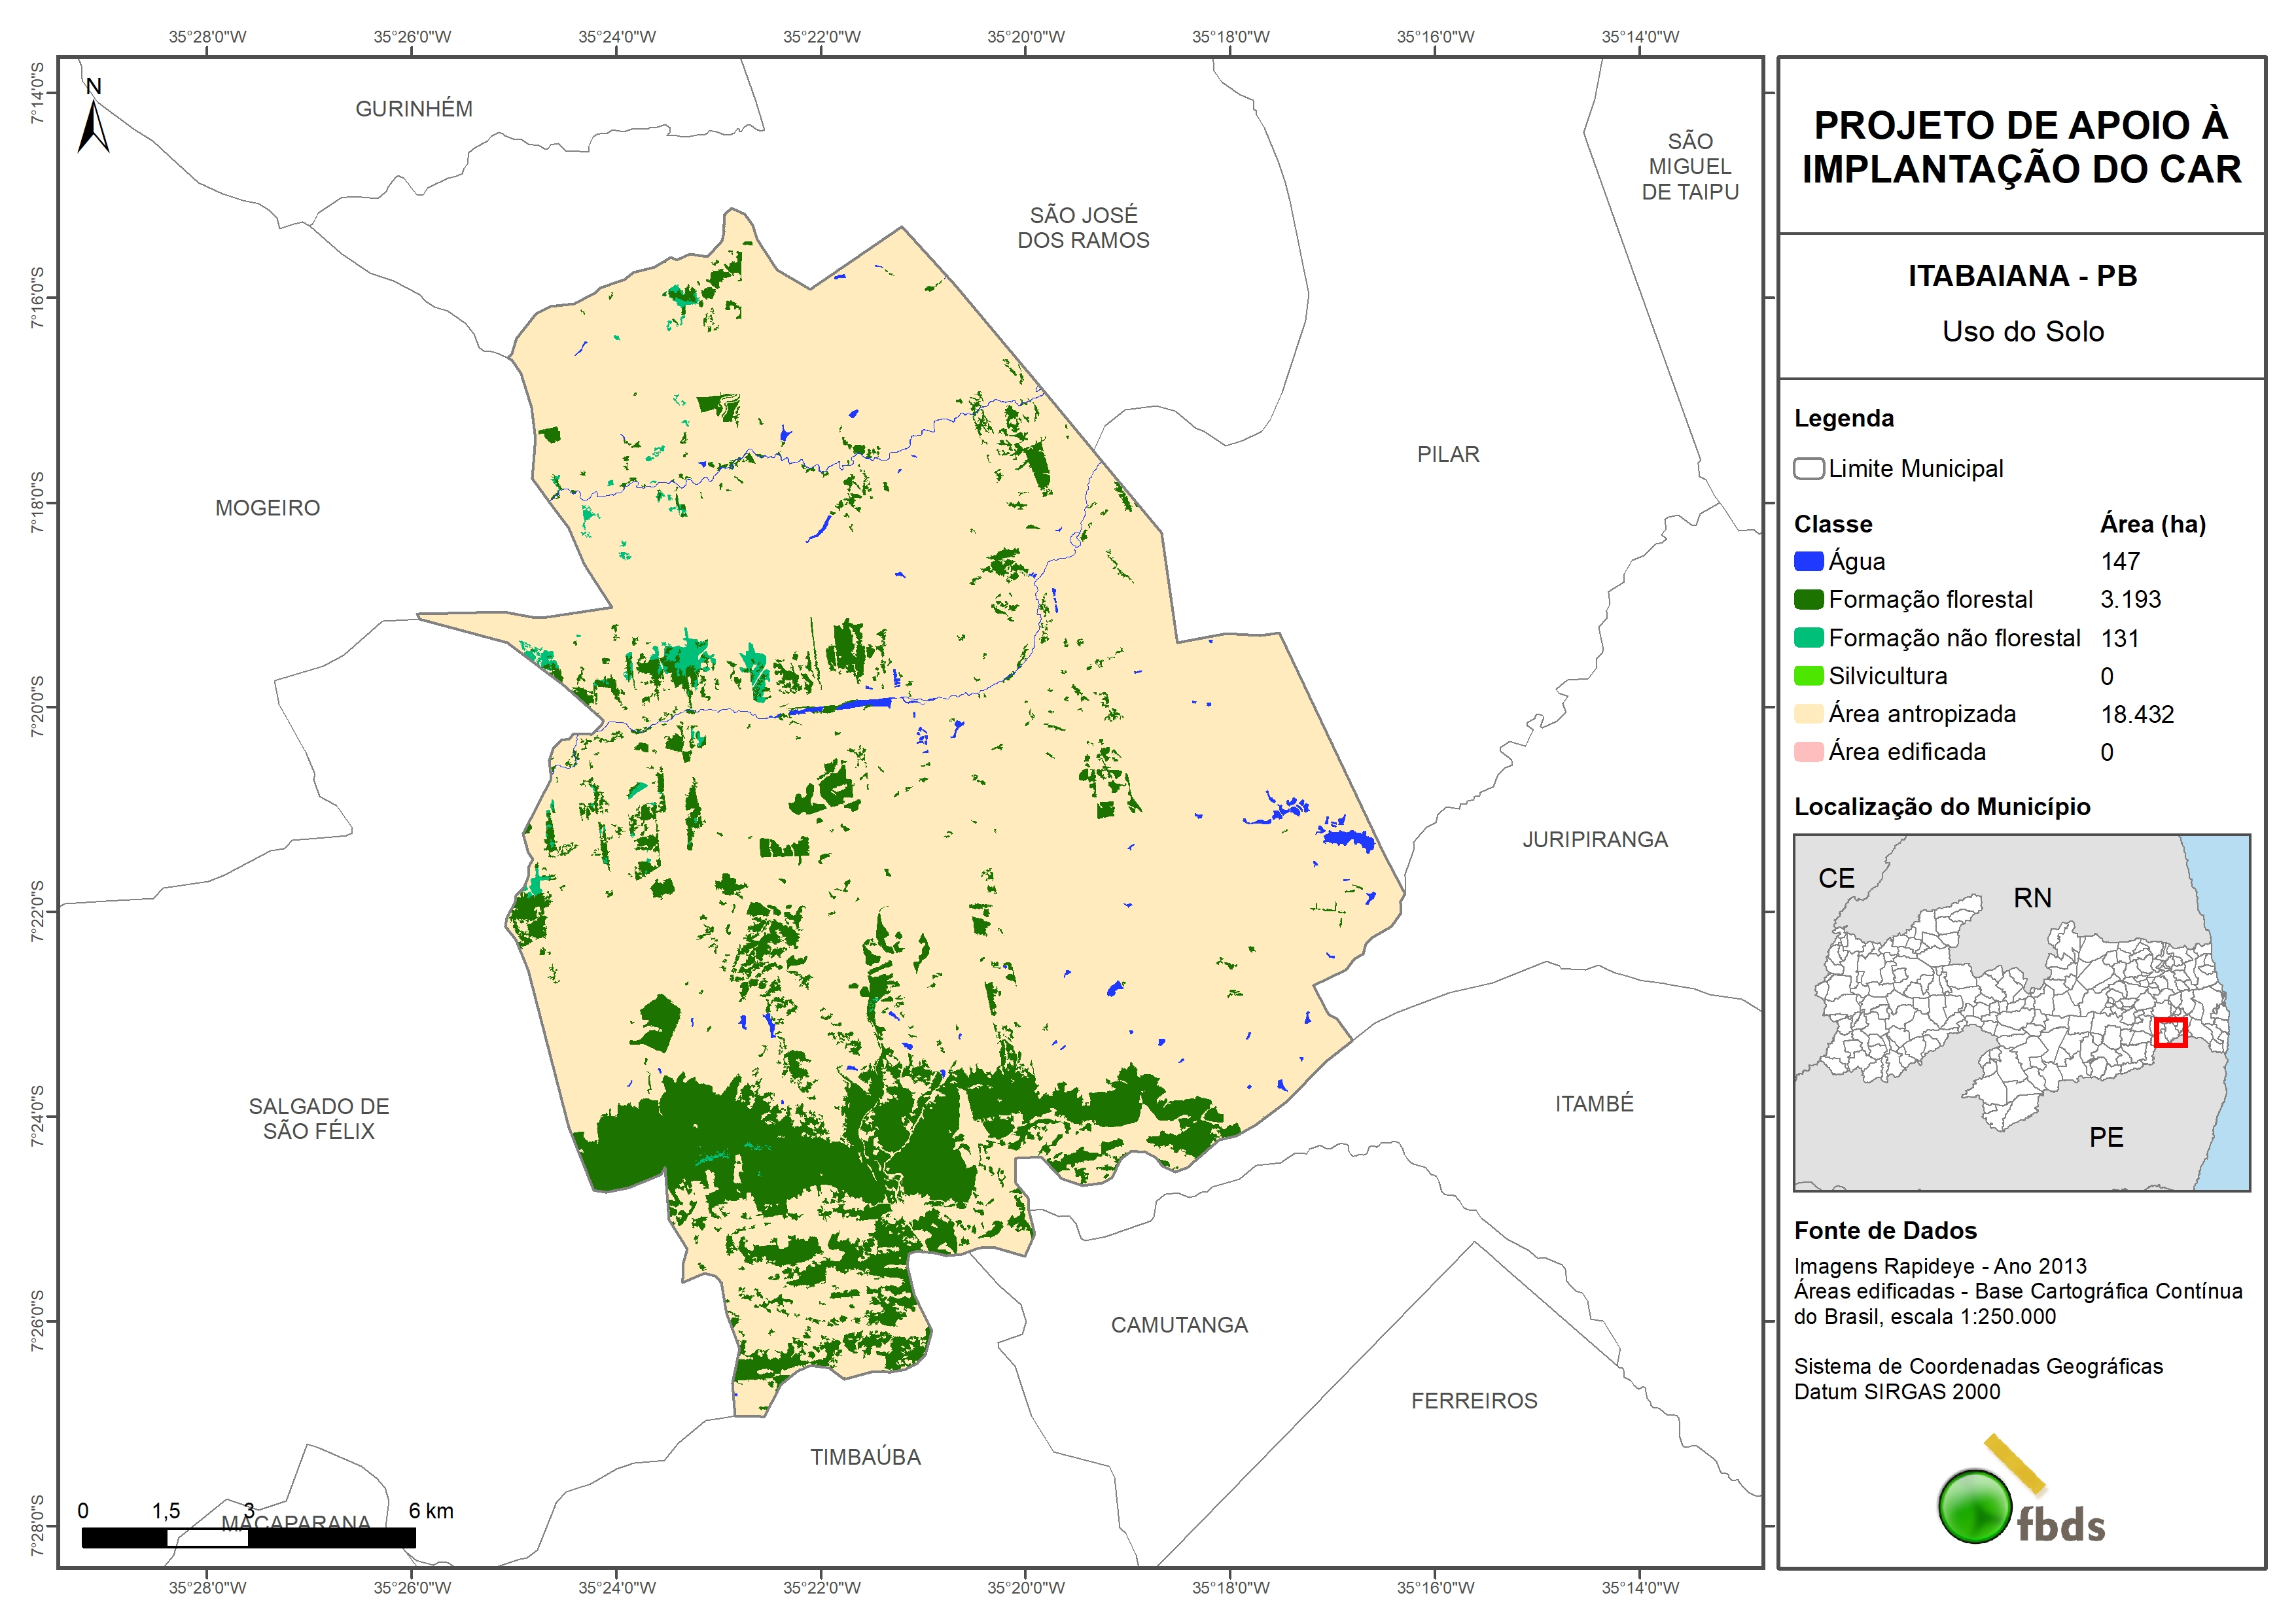This screenshot has height=1623, width=2296.
Task: Click the Área antropizada beige swatch
Action: tap(1808, 714)
